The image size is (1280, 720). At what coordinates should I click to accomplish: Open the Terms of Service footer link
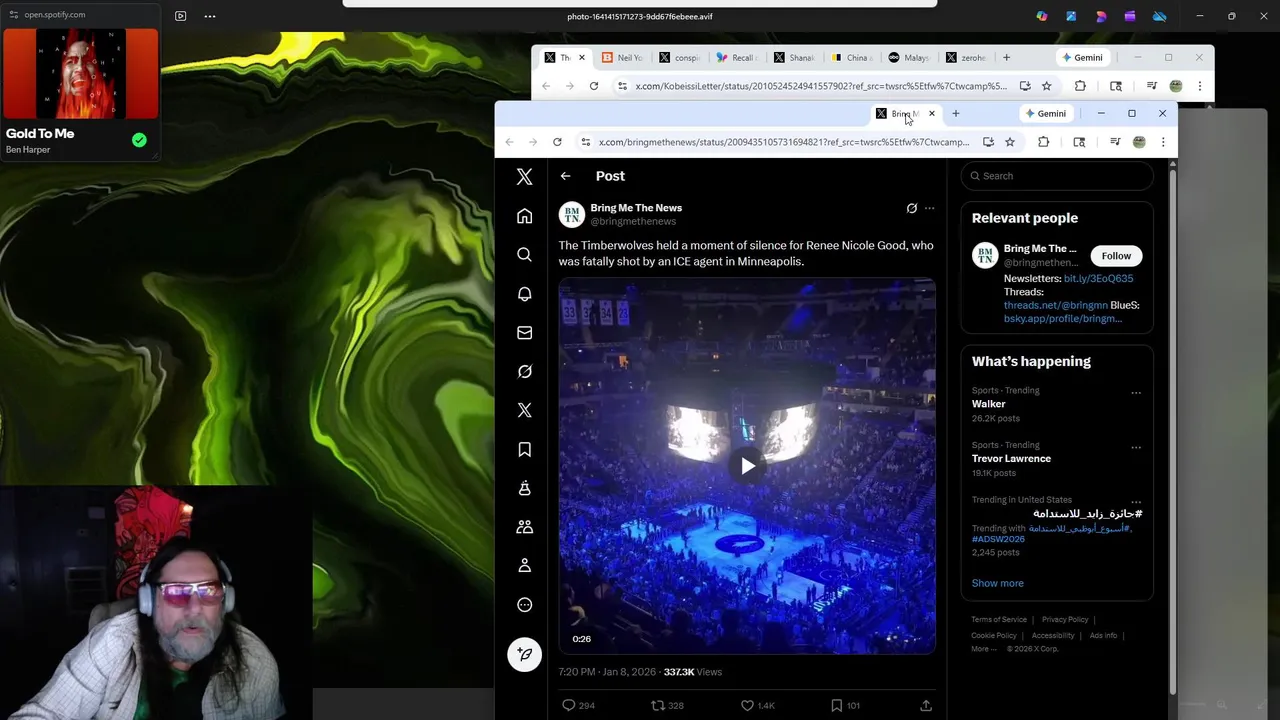[x=999, y=620]
